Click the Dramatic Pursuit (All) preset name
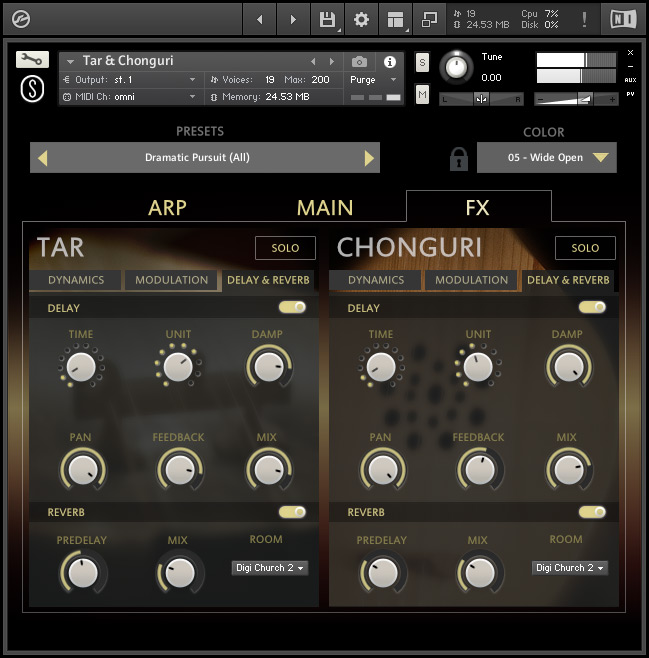Image resolution: width=649 pixels, height=658 pixels. (x=197, y=157)
